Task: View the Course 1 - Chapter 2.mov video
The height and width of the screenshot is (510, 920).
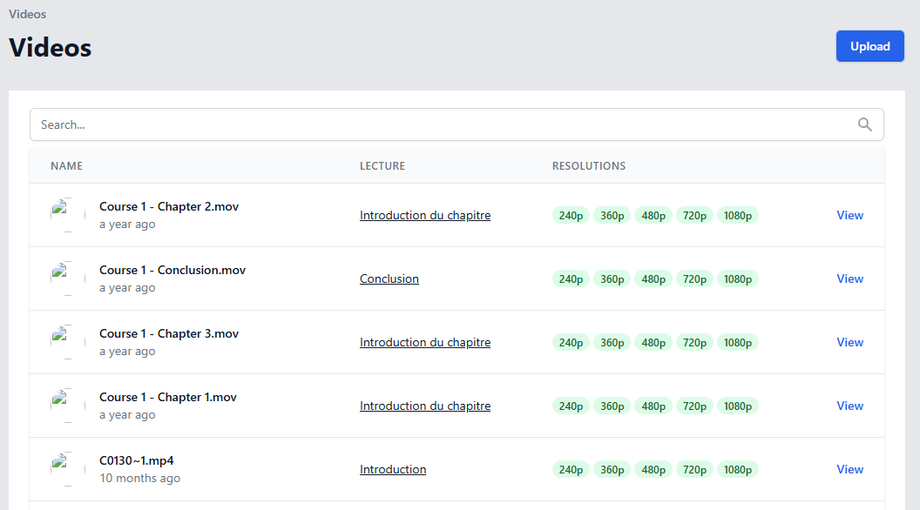Action: coord(850,215)
